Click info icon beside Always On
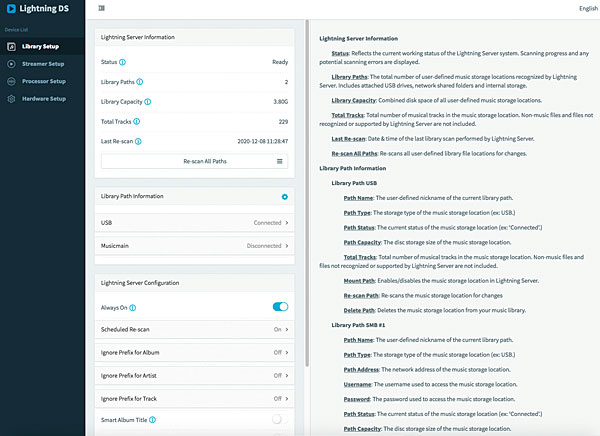The image size is (600, 436). [x=132, y=308]
